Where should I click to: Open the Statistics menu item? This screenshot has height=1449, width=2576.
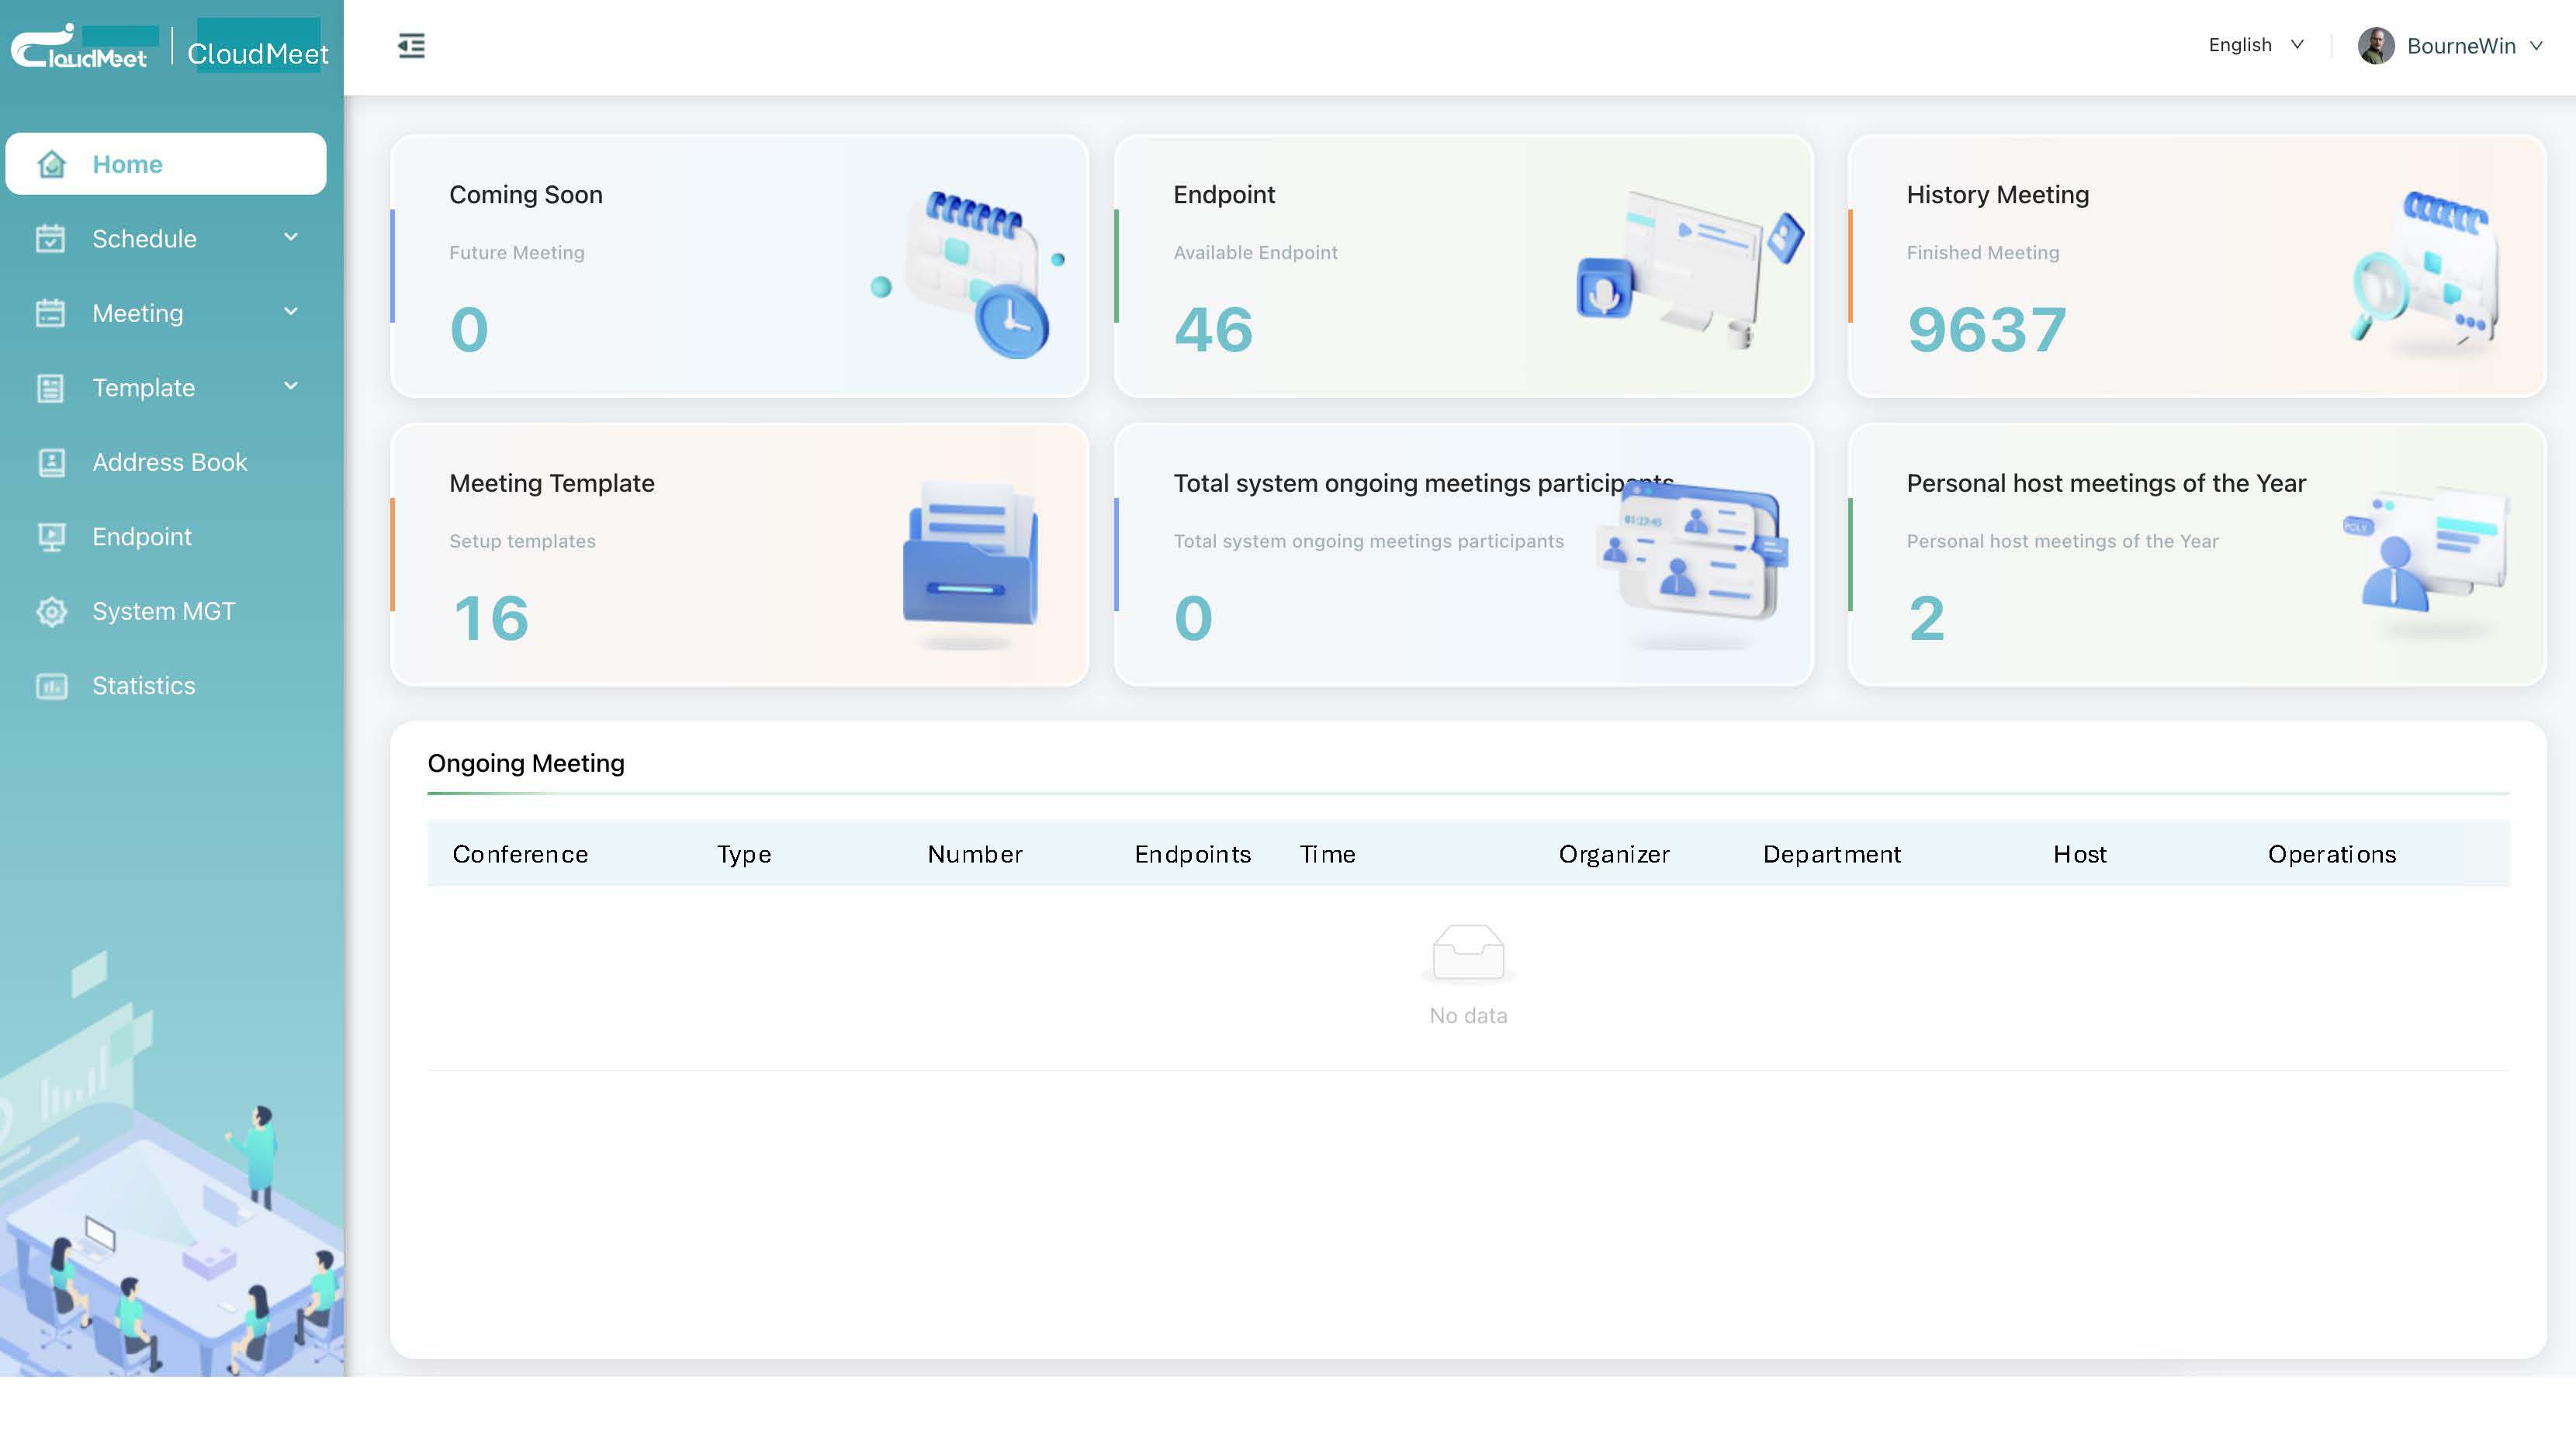point(144,686)
